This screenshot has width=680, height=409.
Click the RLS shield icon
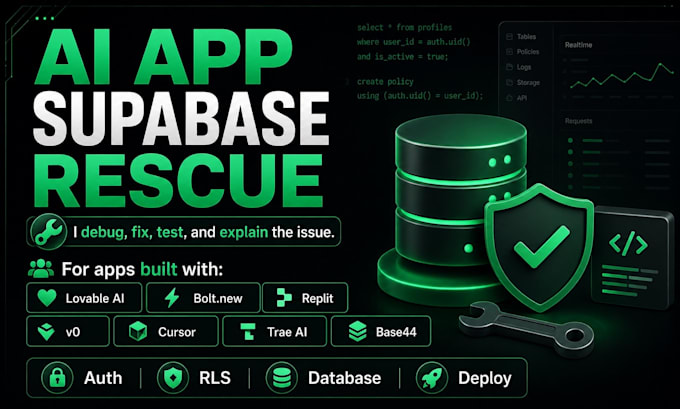tap(173, 378)
